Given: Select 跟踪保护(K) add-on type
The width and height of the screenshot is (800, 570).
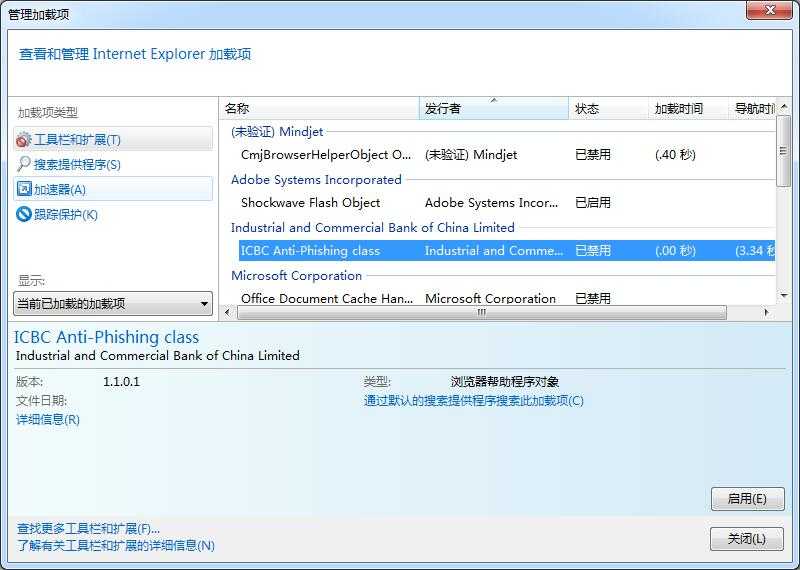Looking at the screenshot, I should click(x=113, y=214).
